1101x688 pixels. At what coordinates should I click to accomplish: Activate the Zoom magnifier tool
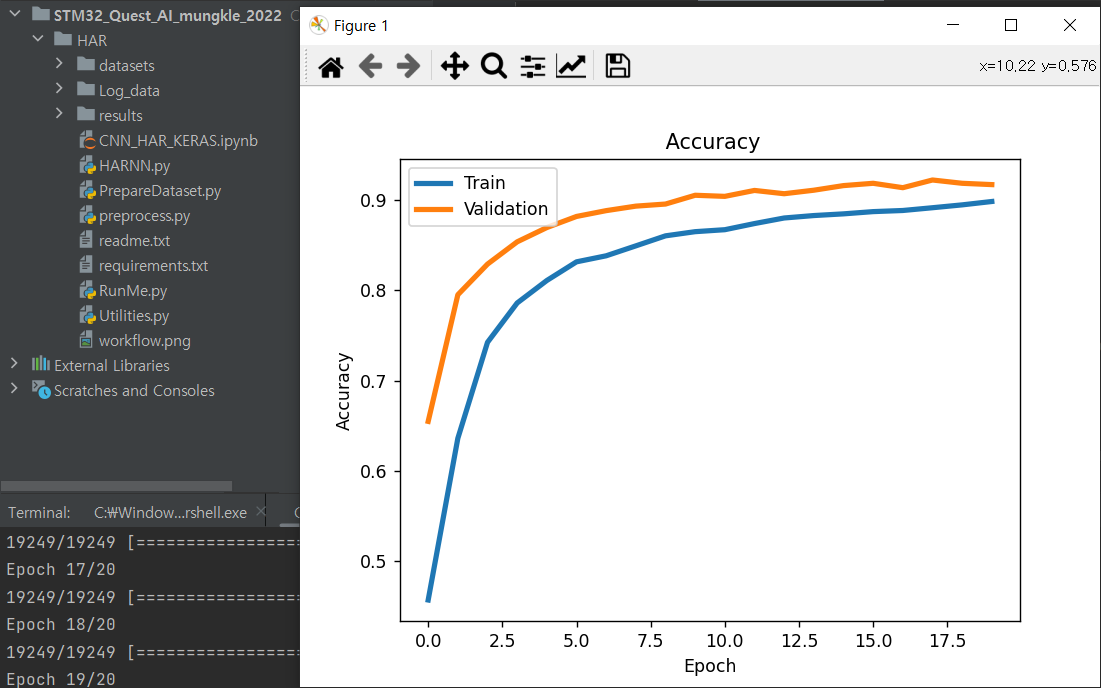pos(494,67)
